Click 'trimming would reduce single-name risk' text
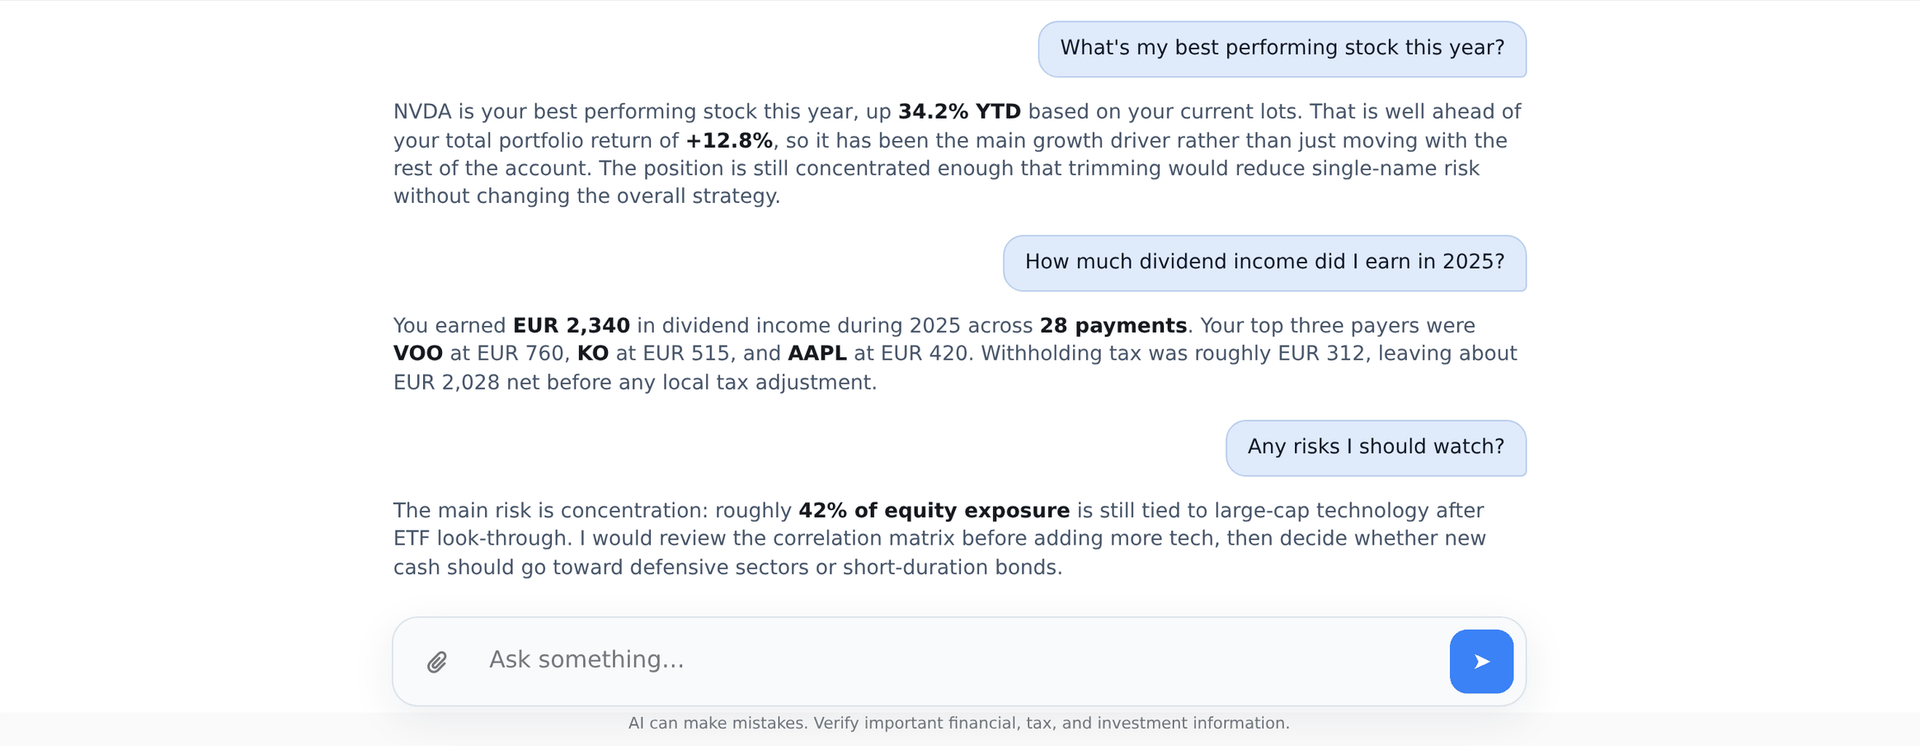This screenshot has height=746, width=1920. (x=1273, y=169)
